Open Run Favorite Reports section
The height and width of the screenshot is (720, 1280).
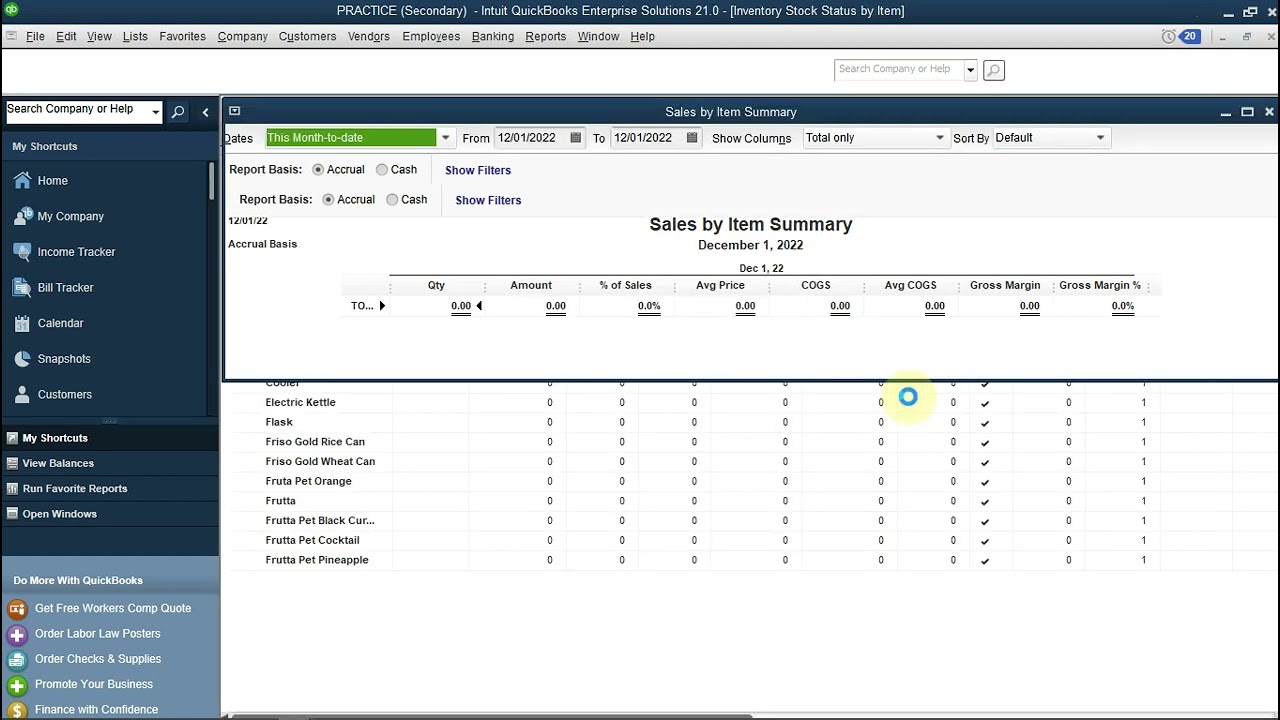coord(110,489)
